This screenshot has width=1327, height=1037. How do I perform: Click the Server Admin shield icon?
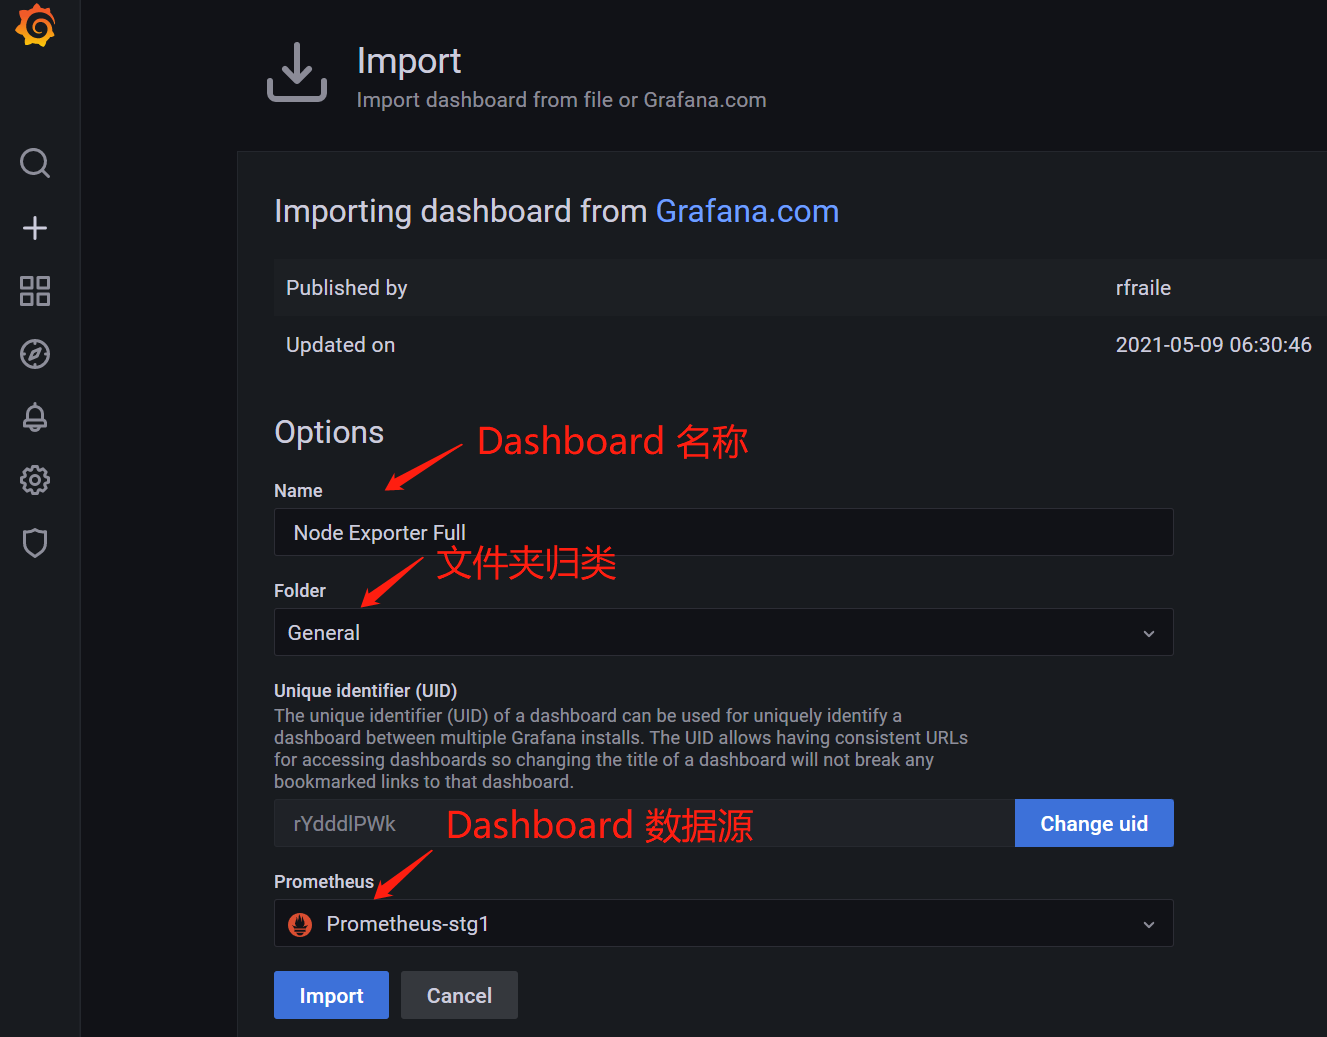pyautogui.click(x=34, y=543)
